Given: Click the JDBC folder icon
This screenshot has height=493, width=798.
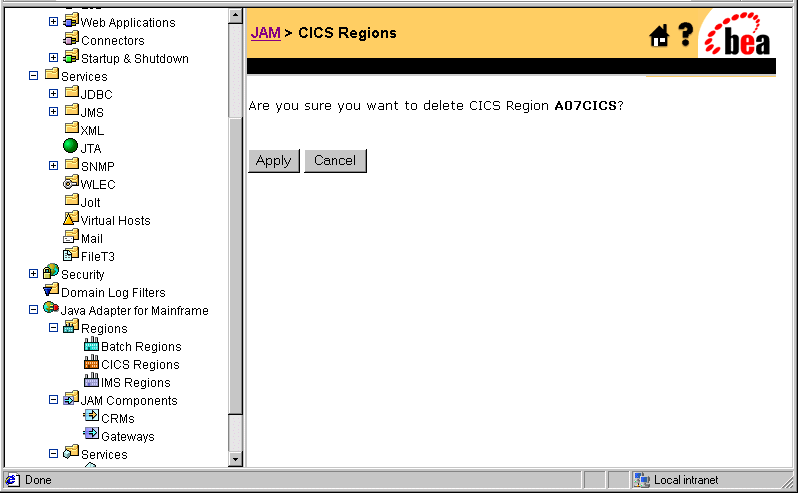Looking at the screenshot, I should [72, 92].
